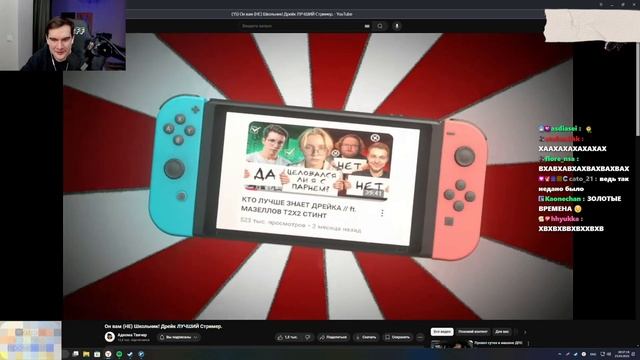The height and width of the screenshot is (360, 640).
Task: Open the recommended video thumbnail in sidebar
Action: (451, 344)
